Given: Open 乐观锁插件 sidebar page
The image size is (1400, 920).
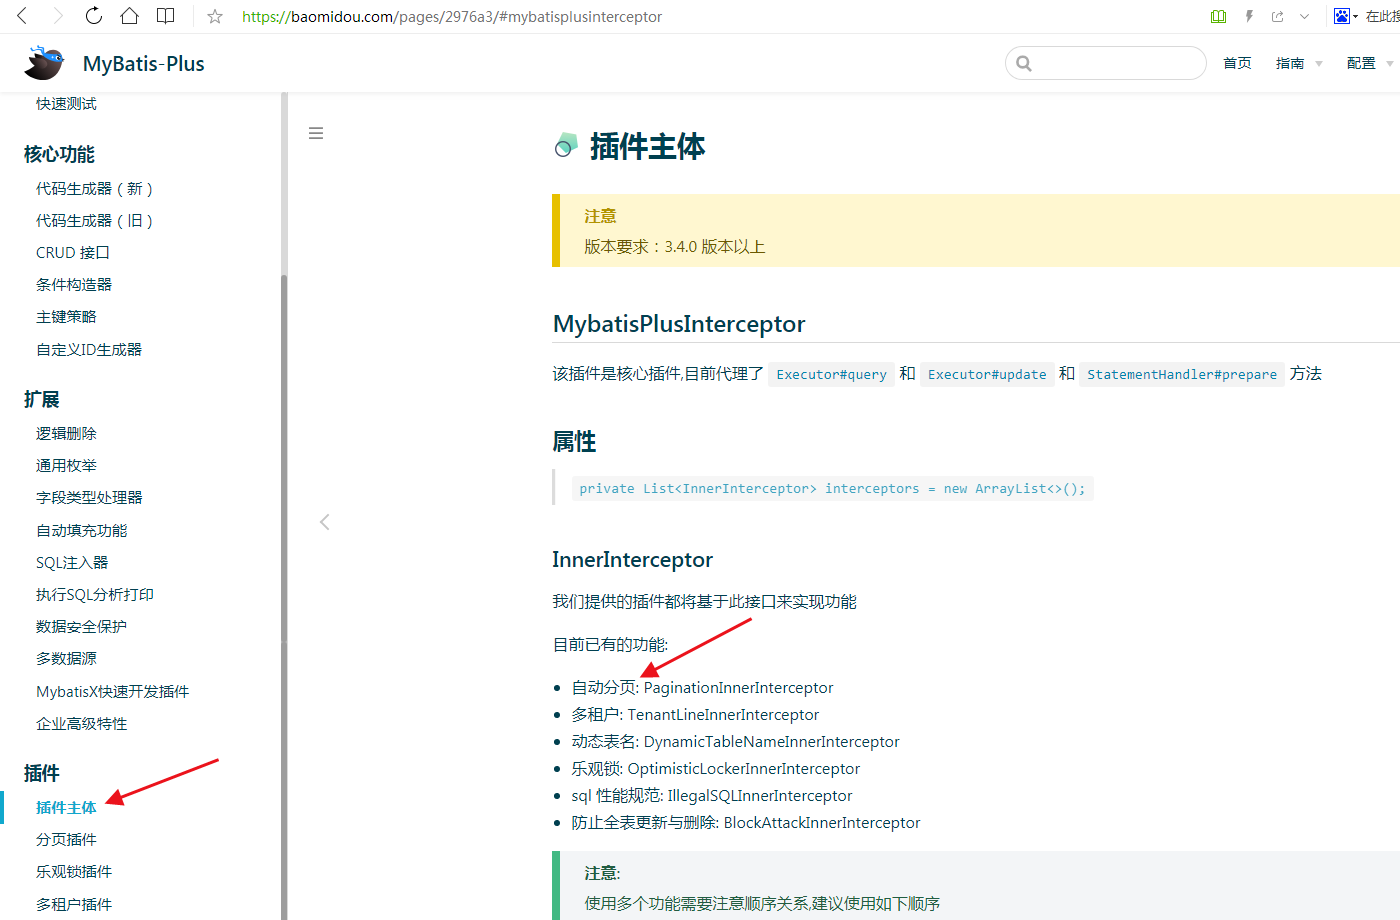Looking at the screenshot, I should tap(74, 872).
